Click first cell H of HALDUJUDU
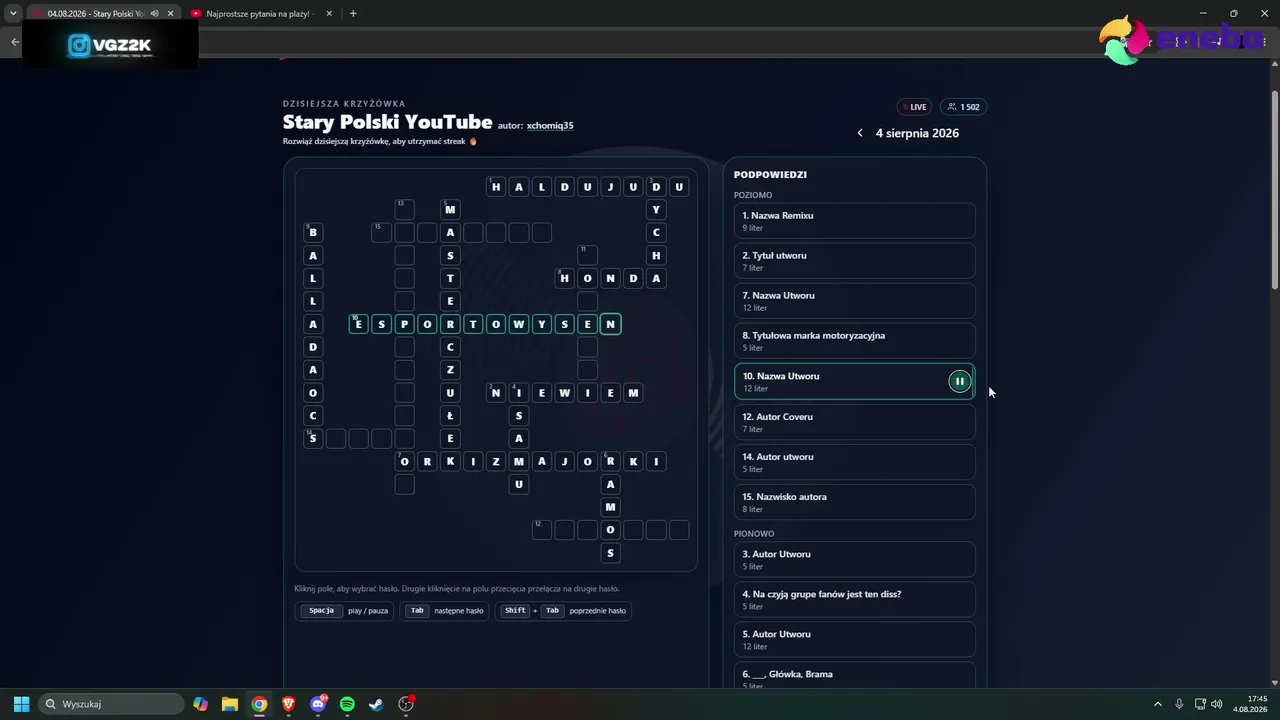1280x720 pixels. [496, 187]
